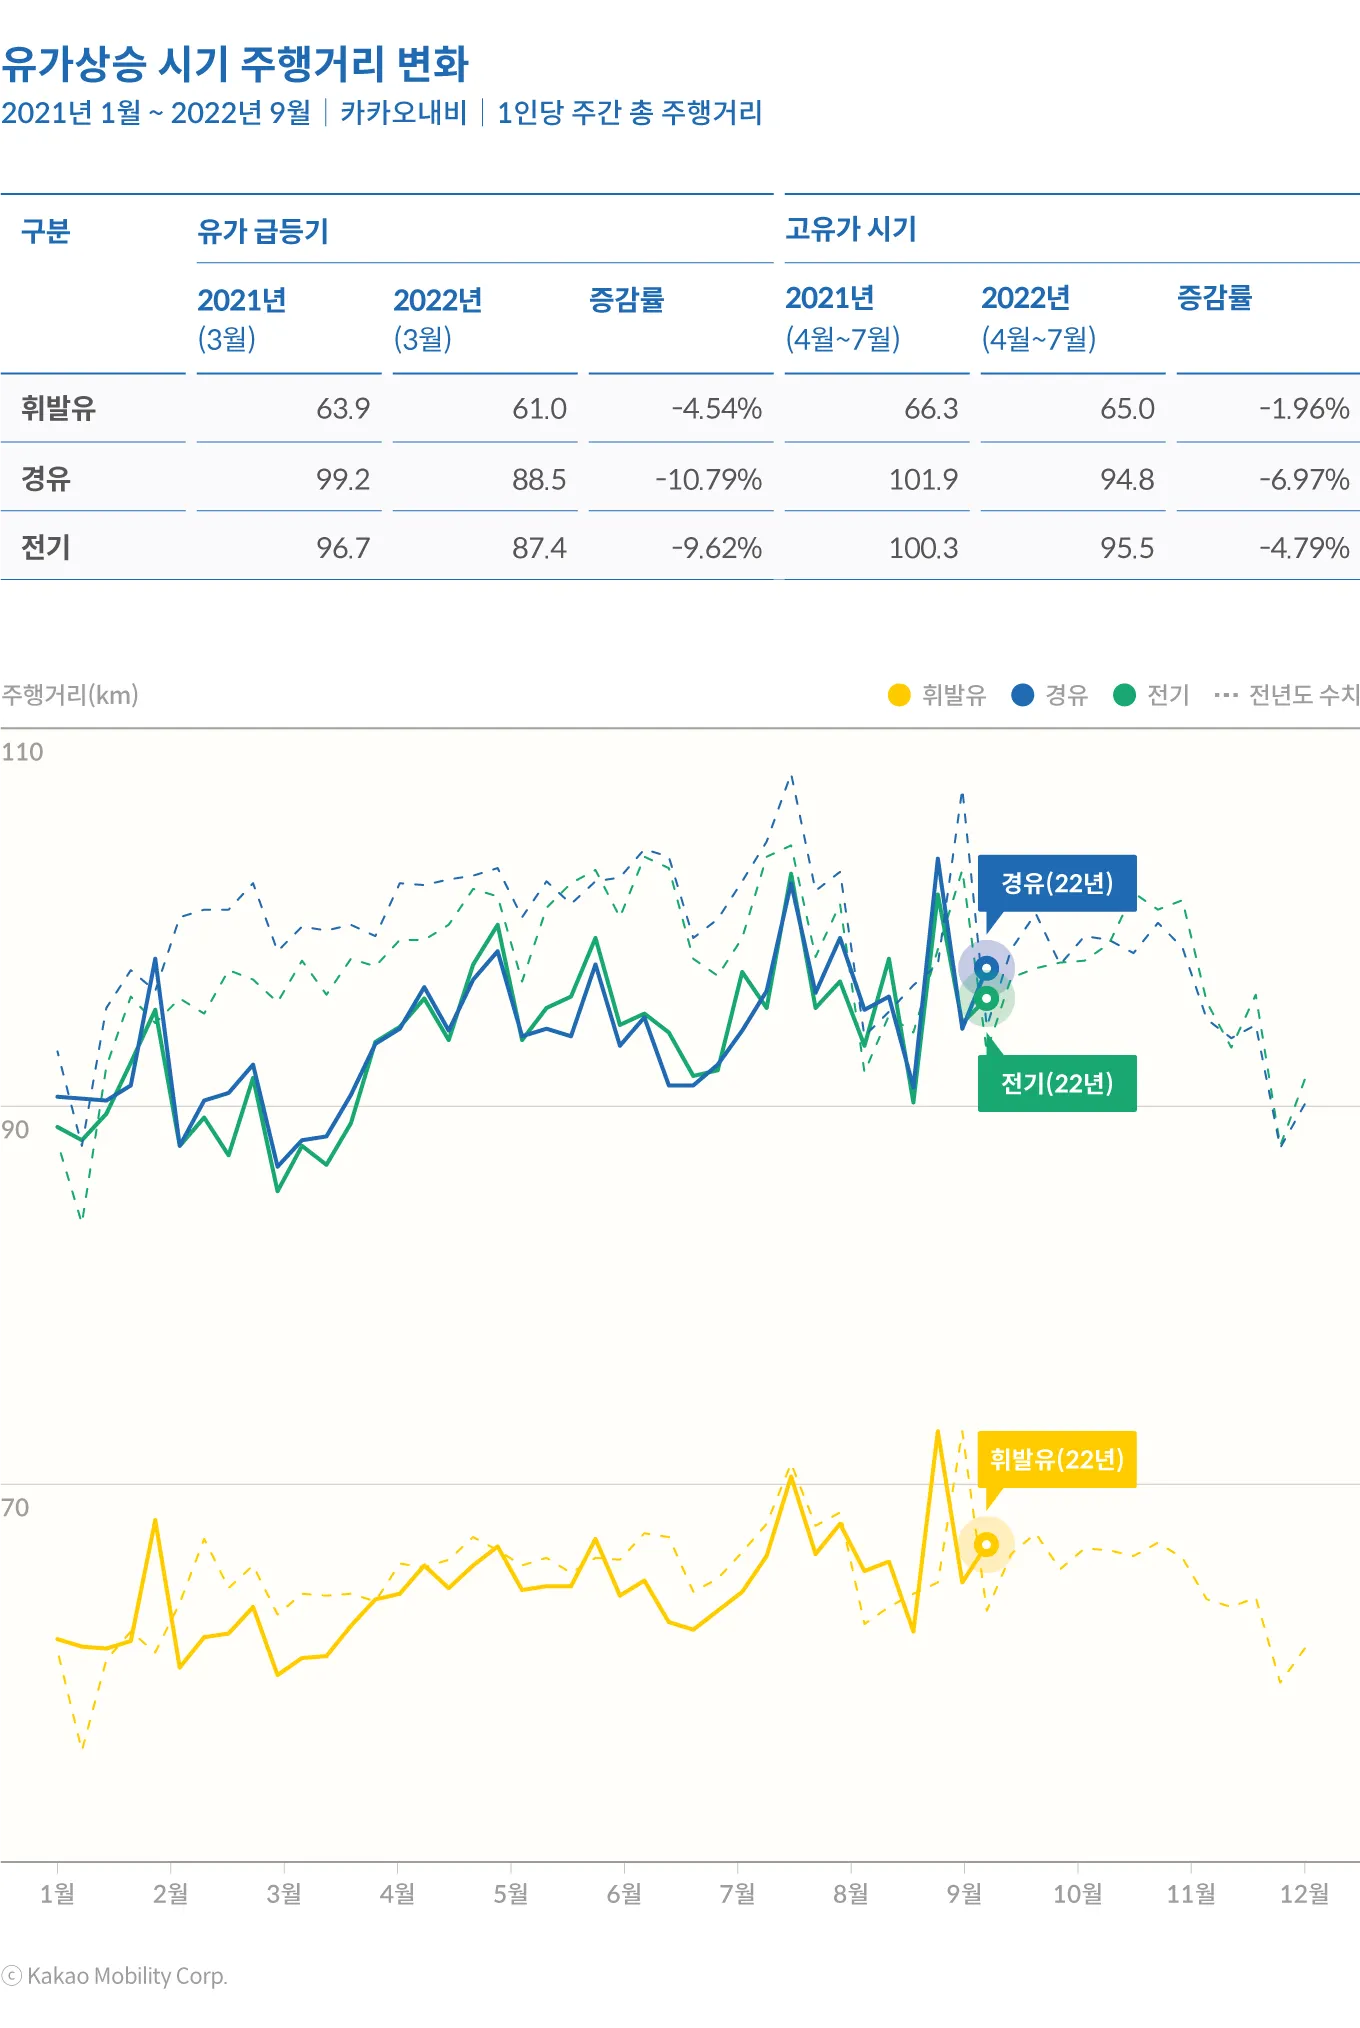Select the 유가 급등기 column group header
This screenshot has height=2028, width=1360.
point(263,231)
